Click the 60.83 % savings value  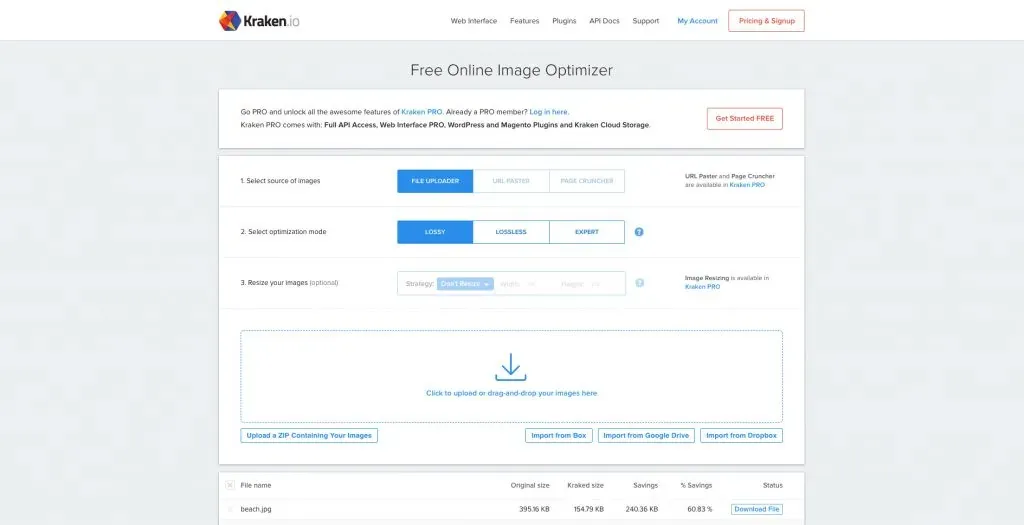699,509
